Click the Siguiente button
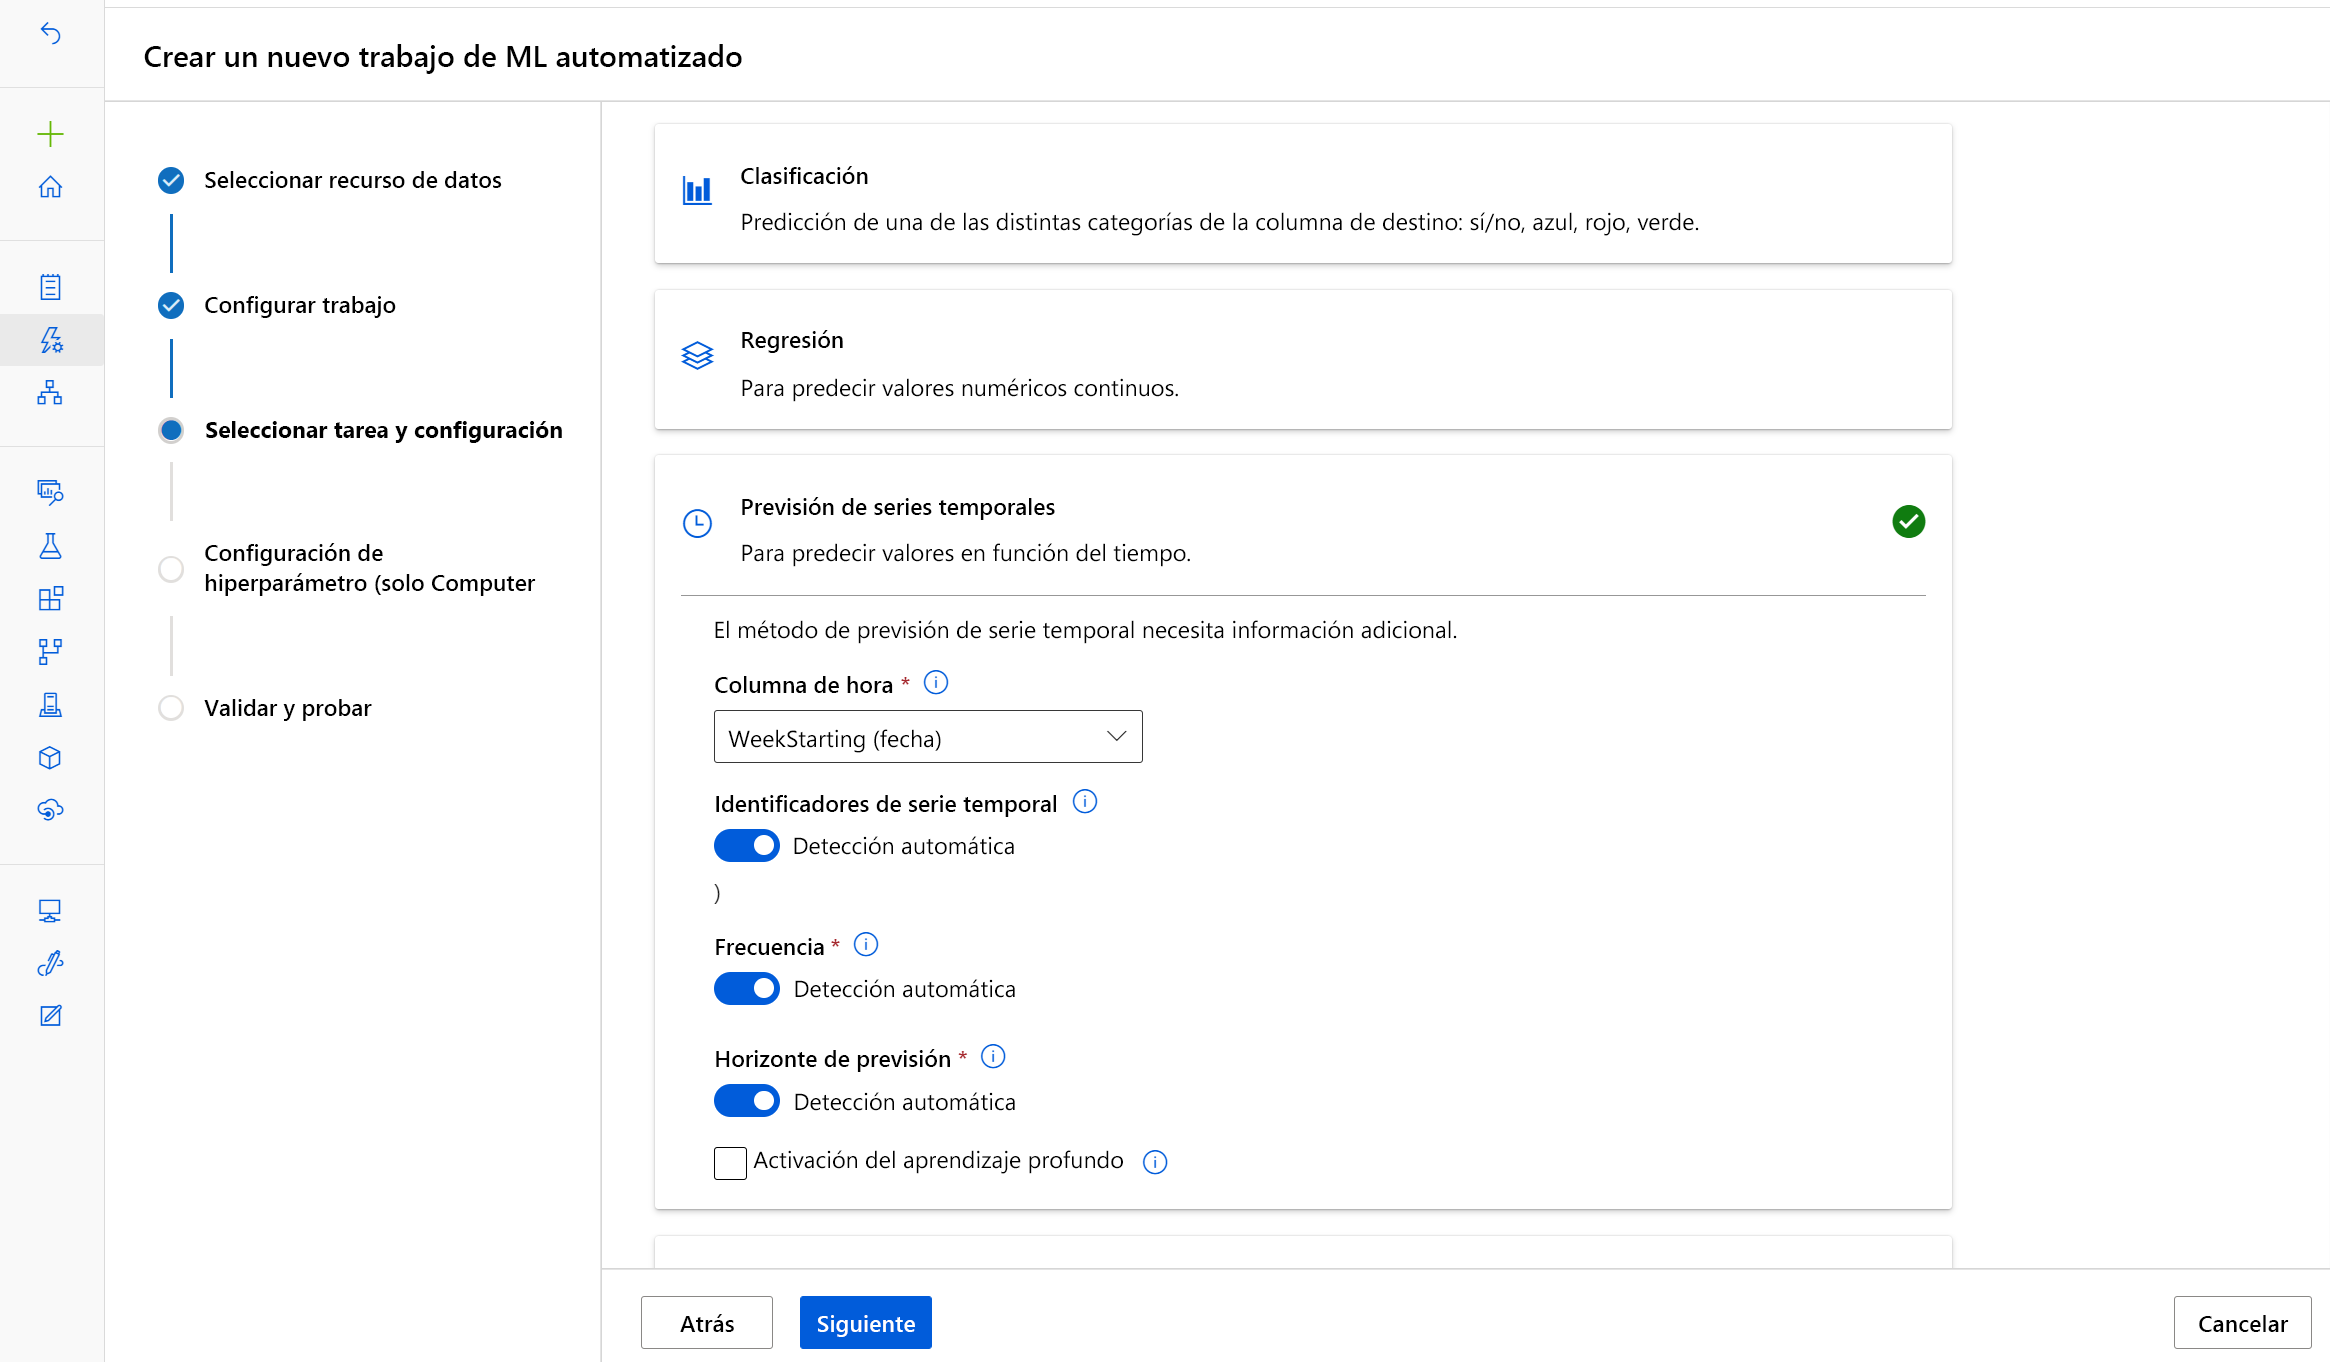The image size is (2330, 1362). coord(866,1323)
